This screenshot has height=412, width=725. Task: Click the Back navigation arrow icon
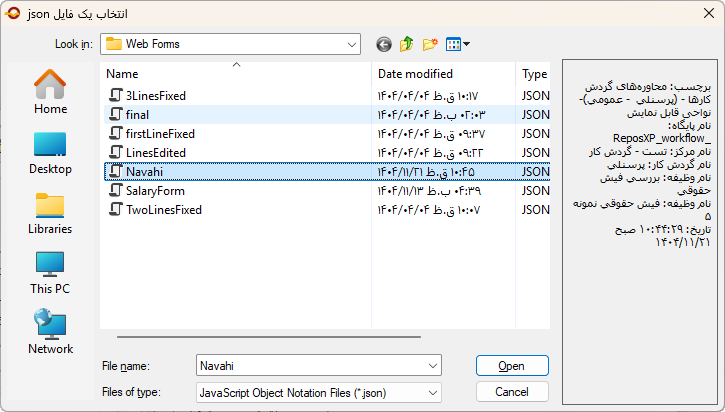coord(384,44)
